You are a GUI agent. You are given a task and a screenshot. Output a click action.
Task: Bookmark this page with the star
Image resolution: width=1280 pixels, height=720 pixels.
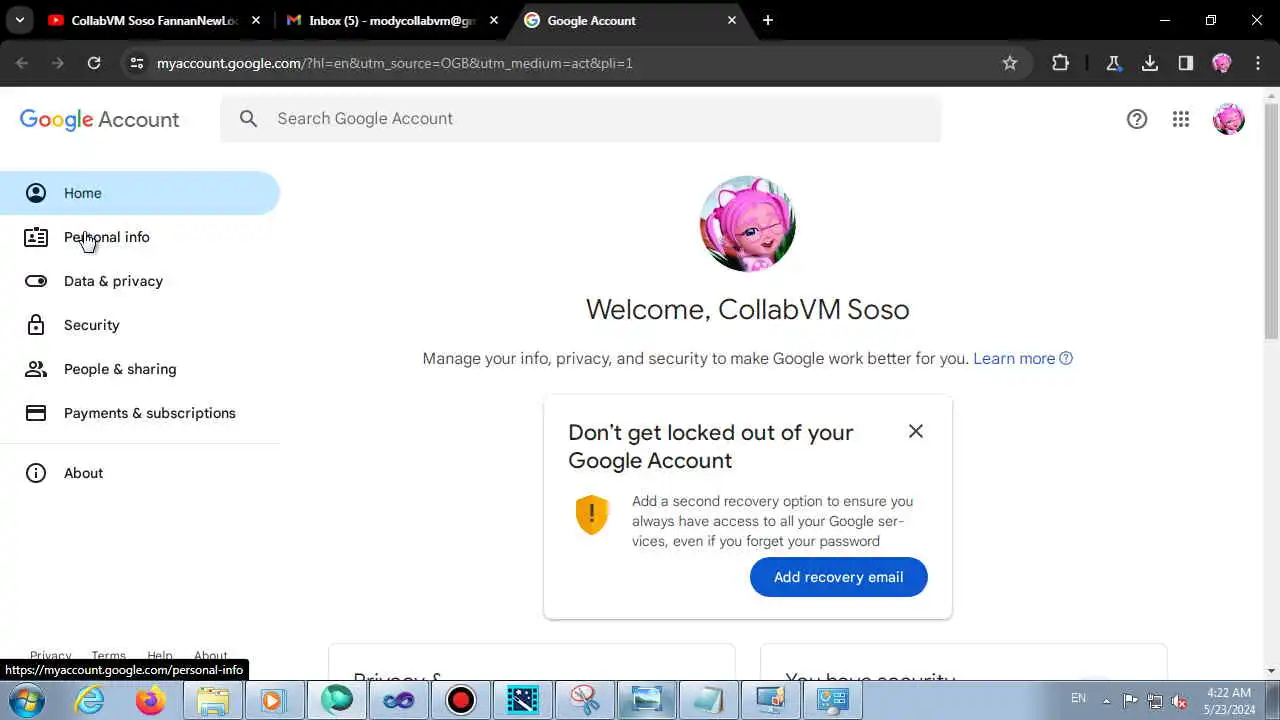click(x=1010, y=63)
